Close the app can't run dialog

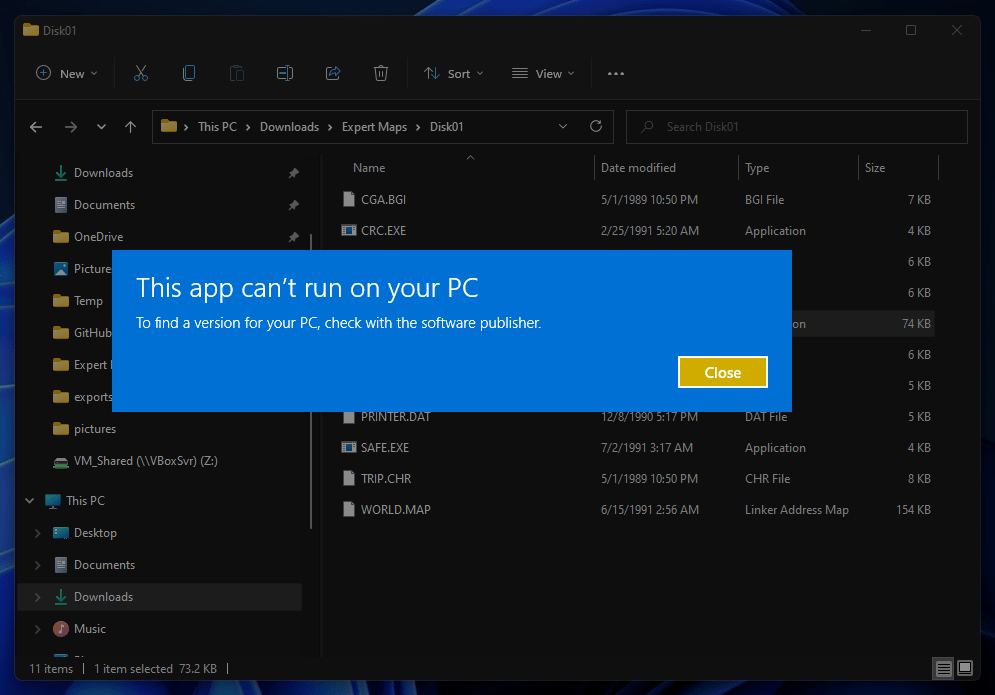click(722, 372)
